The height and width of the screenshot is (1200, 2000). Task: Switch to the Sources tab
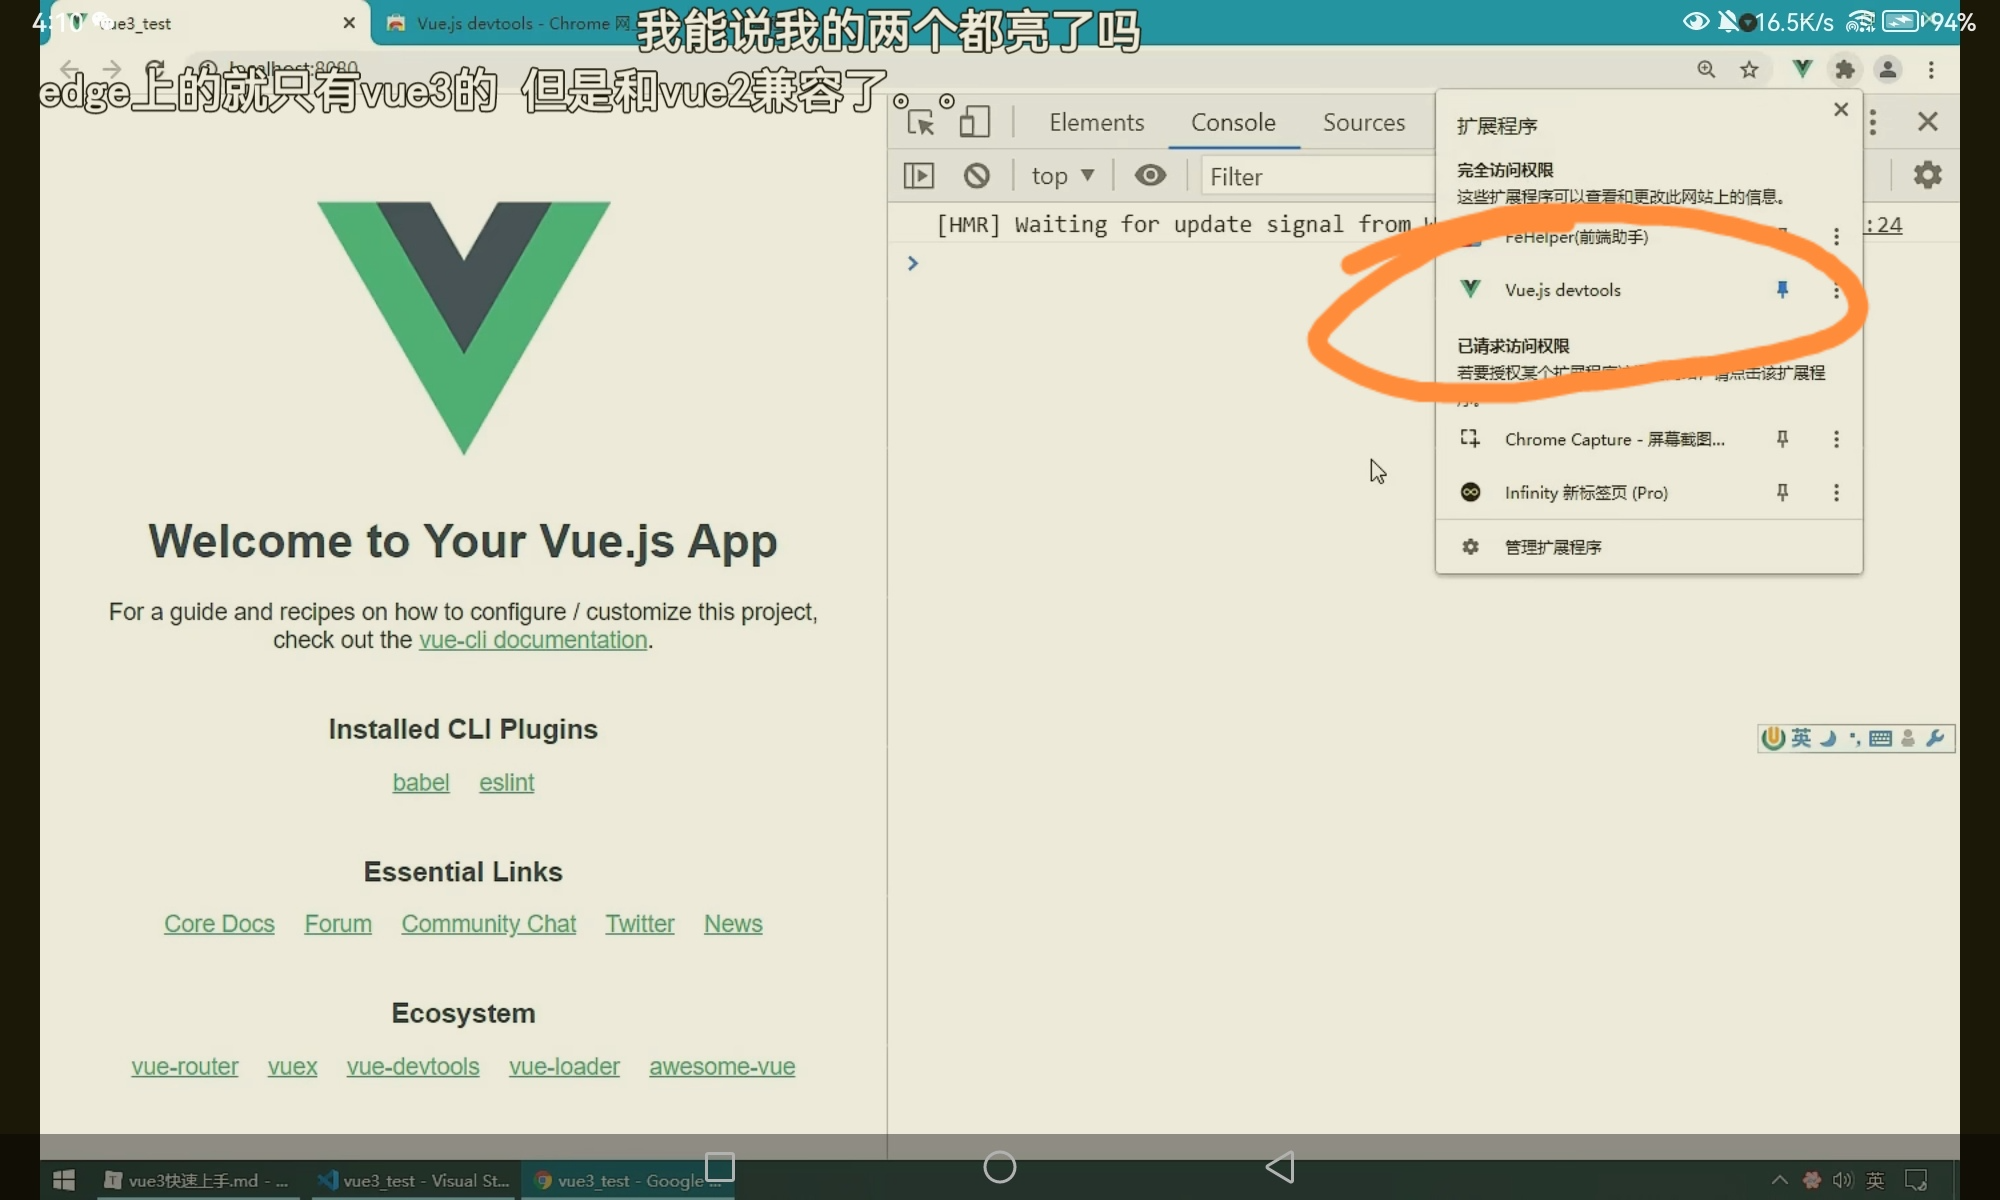[x=1363, y=122]
